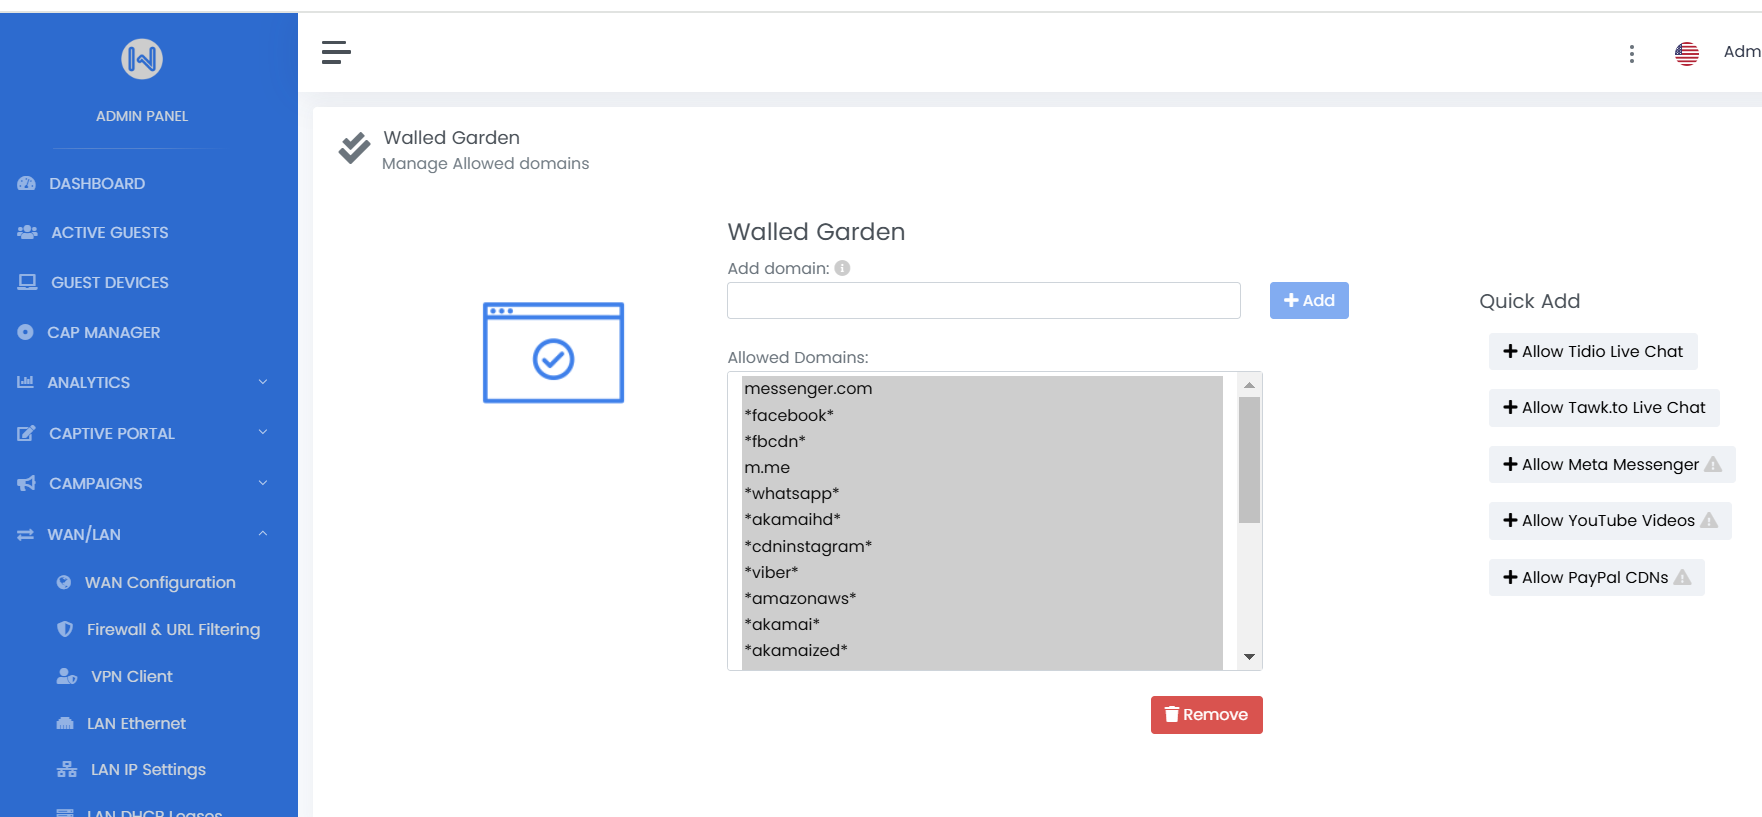Collapse the WAN/LAN submenu chevron
The image size is (1762, 817).
[x=263, y=534]
